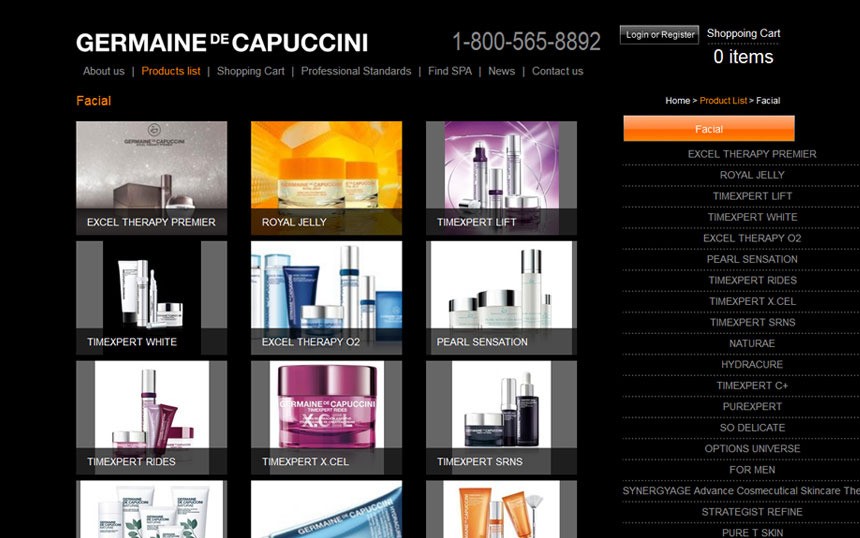The height and width of the screenshot is (538, 860).
Task: Select TIMEXPERT C+ in the sidebar list
Action: [752, 386]
